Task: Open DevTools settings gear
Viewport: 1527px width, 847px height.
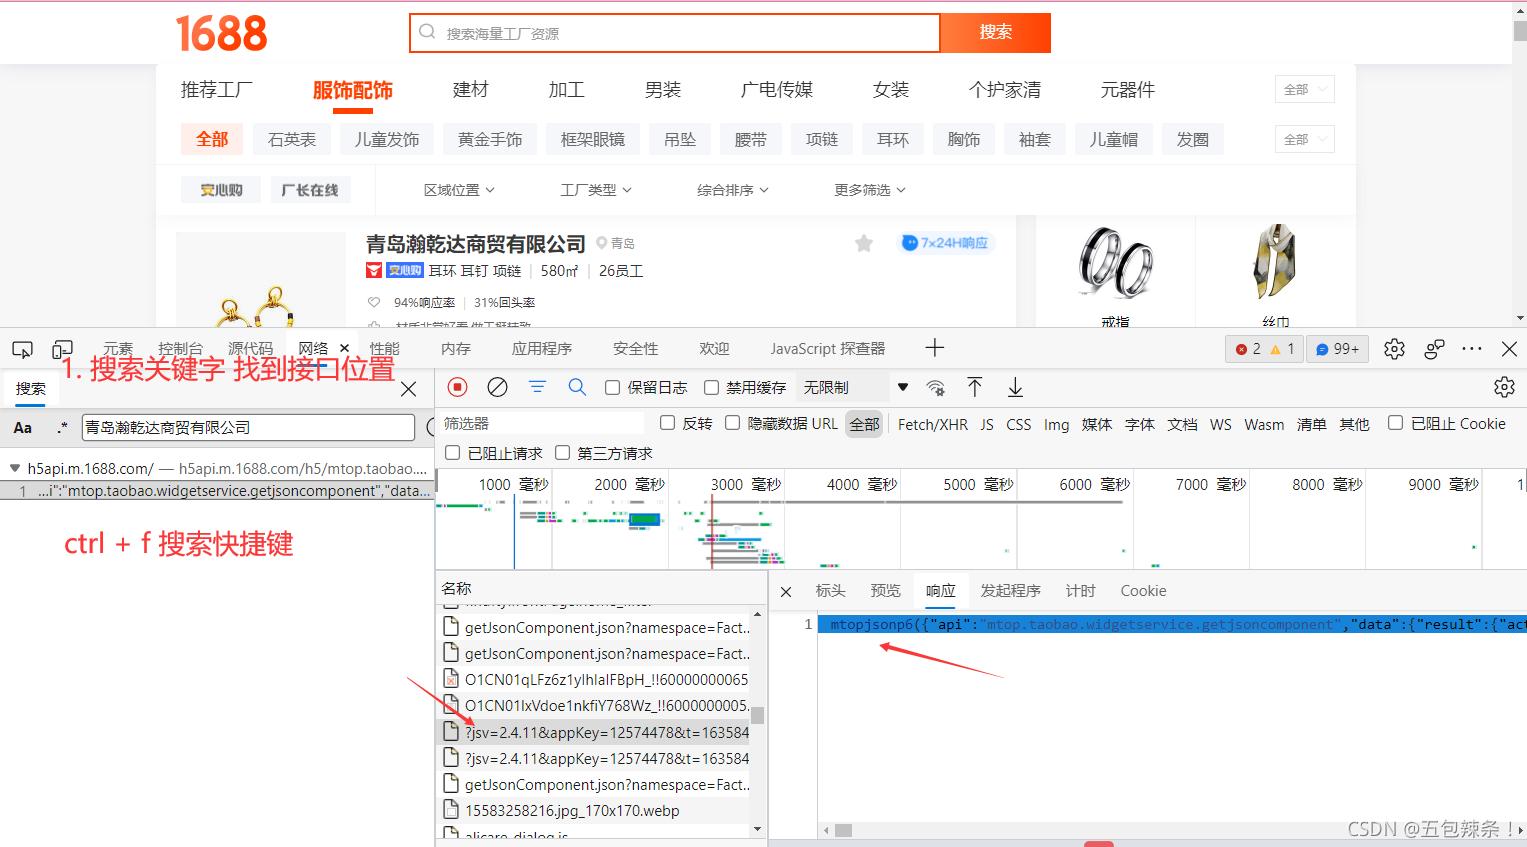Action: pos(1394,349)
